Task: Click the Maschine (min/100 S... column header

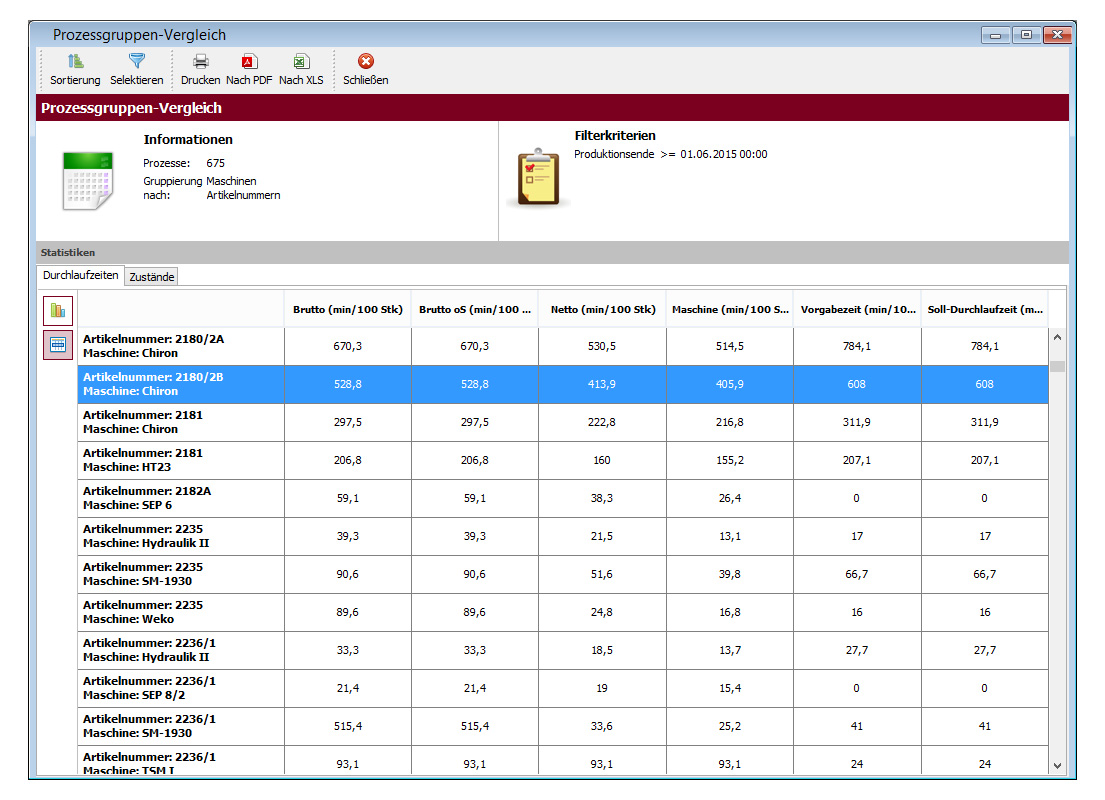Action: (x=730, y=309)
